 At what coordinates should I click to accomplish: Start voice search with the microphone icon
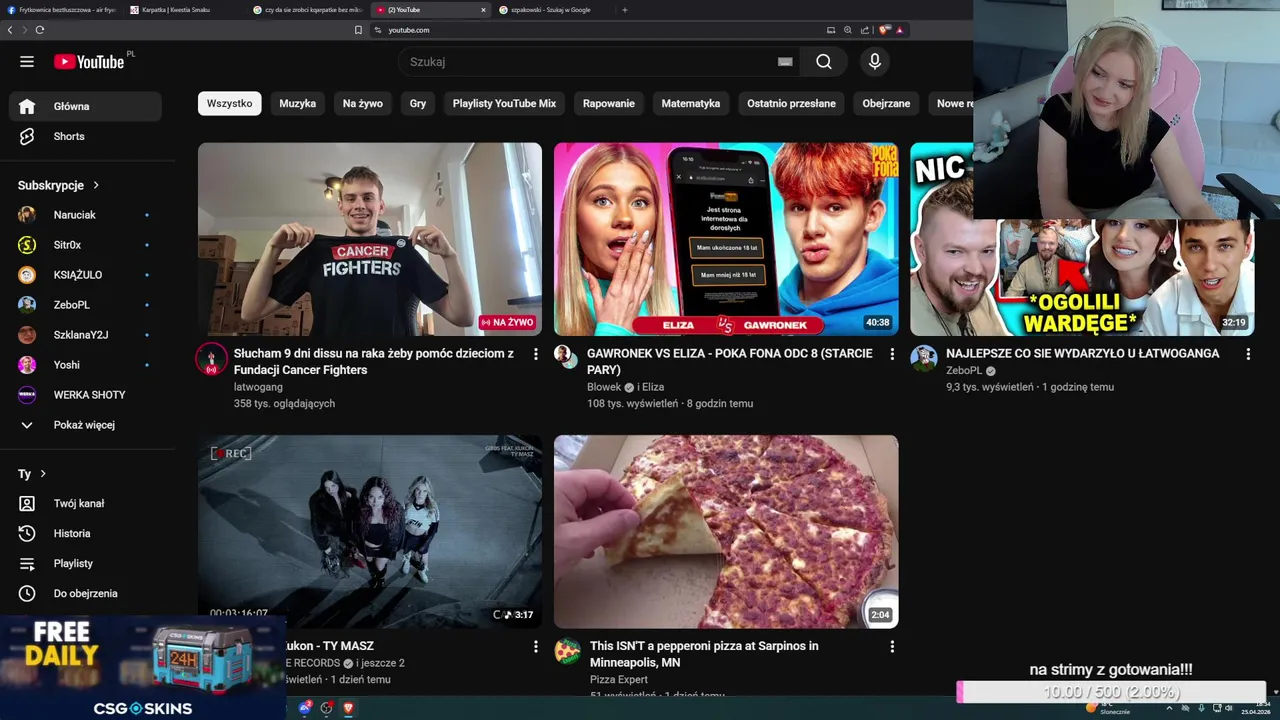pyautogui.click(x=875, y=62)
